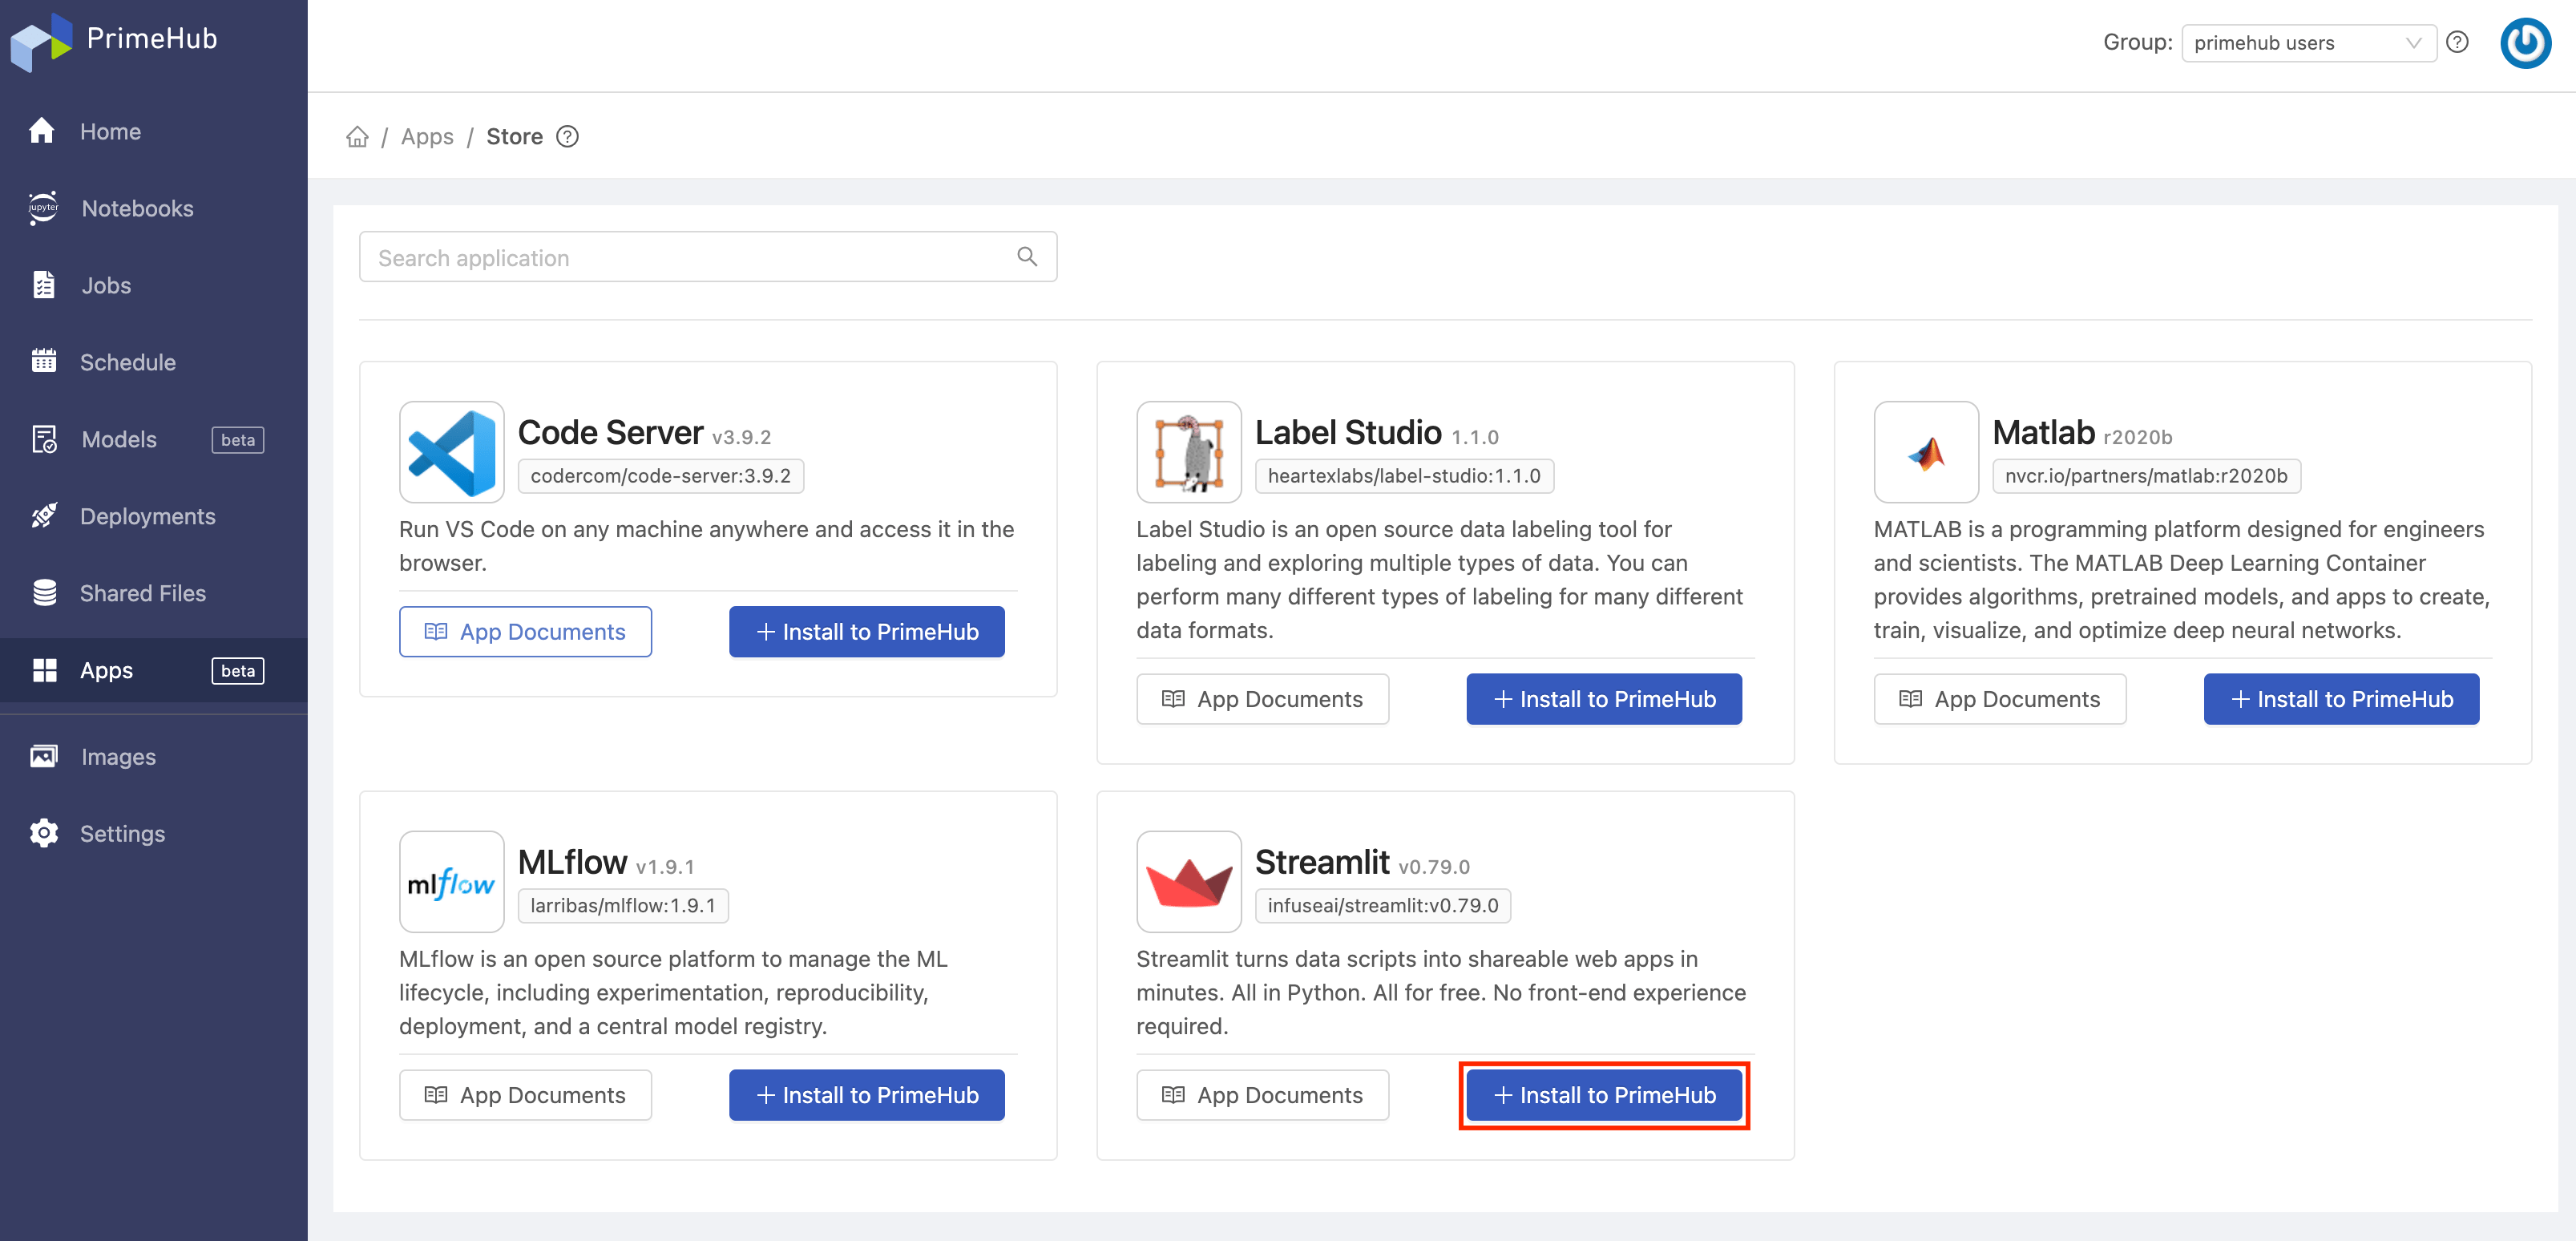
Task: Open App Documents for Label Studio
Action: click(x=1262, y=698)
